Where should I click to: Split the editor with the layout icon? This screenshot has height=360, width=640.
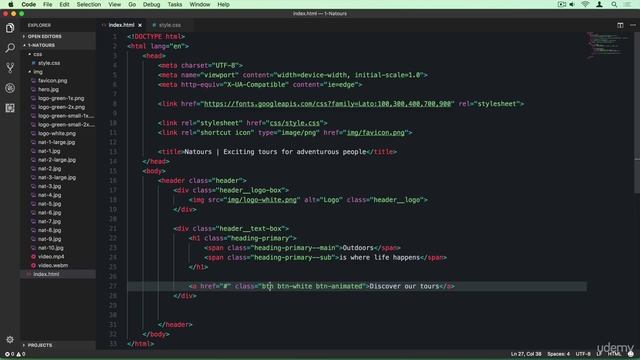coord(620,25)
